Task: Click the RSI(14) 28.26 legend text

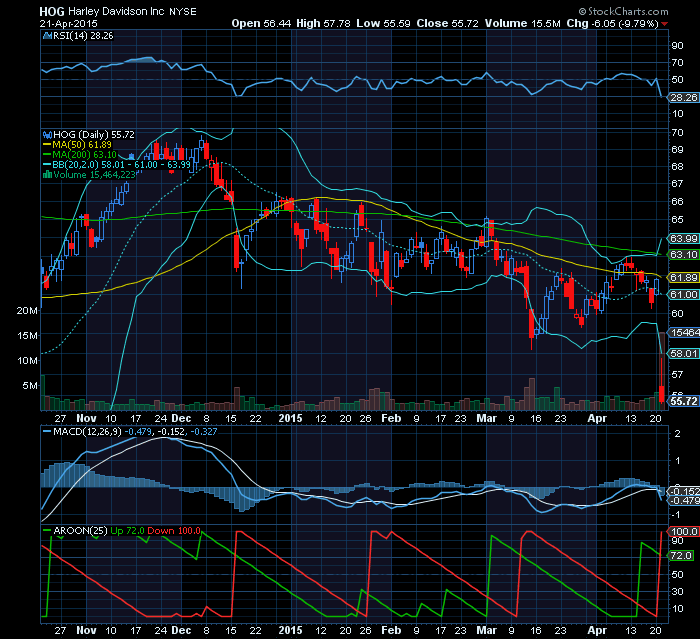Action: [83, 36]
